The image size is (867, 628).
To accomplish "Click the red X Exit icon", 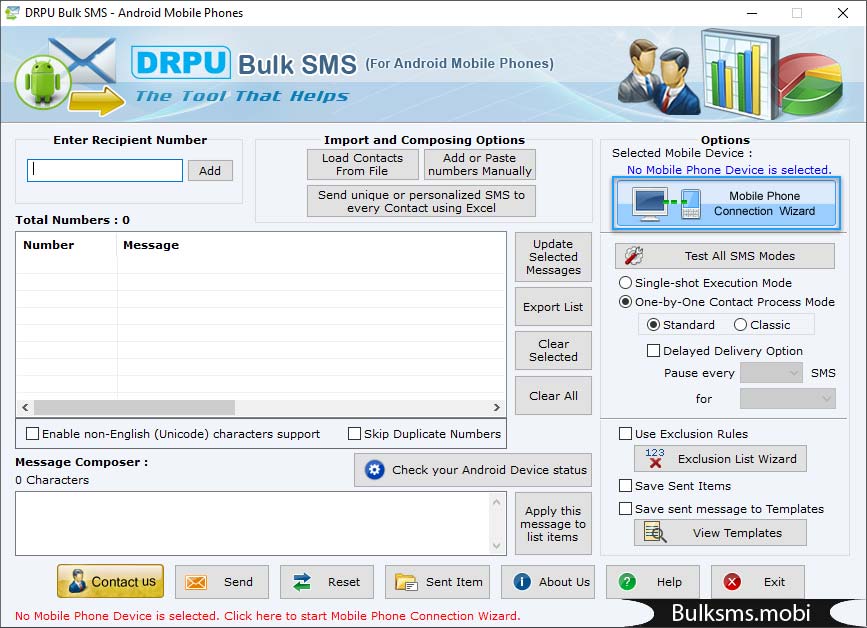I will point(732,582).
